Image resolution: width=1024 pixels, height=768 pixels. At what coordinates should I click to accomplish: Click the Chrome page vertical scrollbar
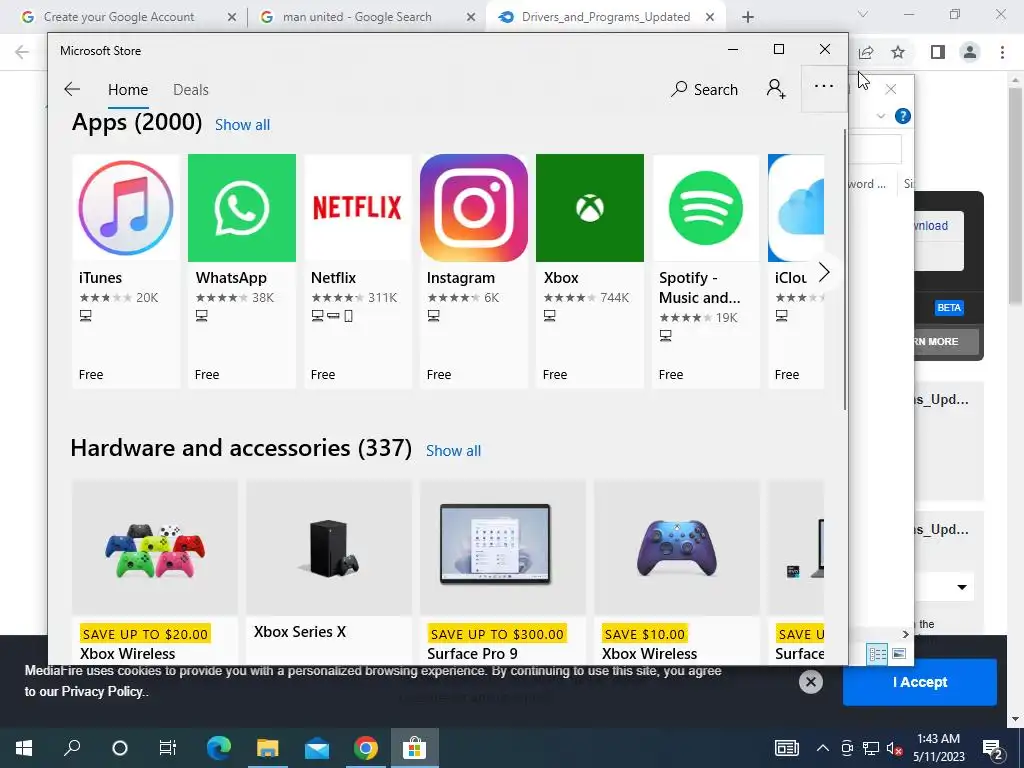pyautogui.click(x=1015, y=196)
